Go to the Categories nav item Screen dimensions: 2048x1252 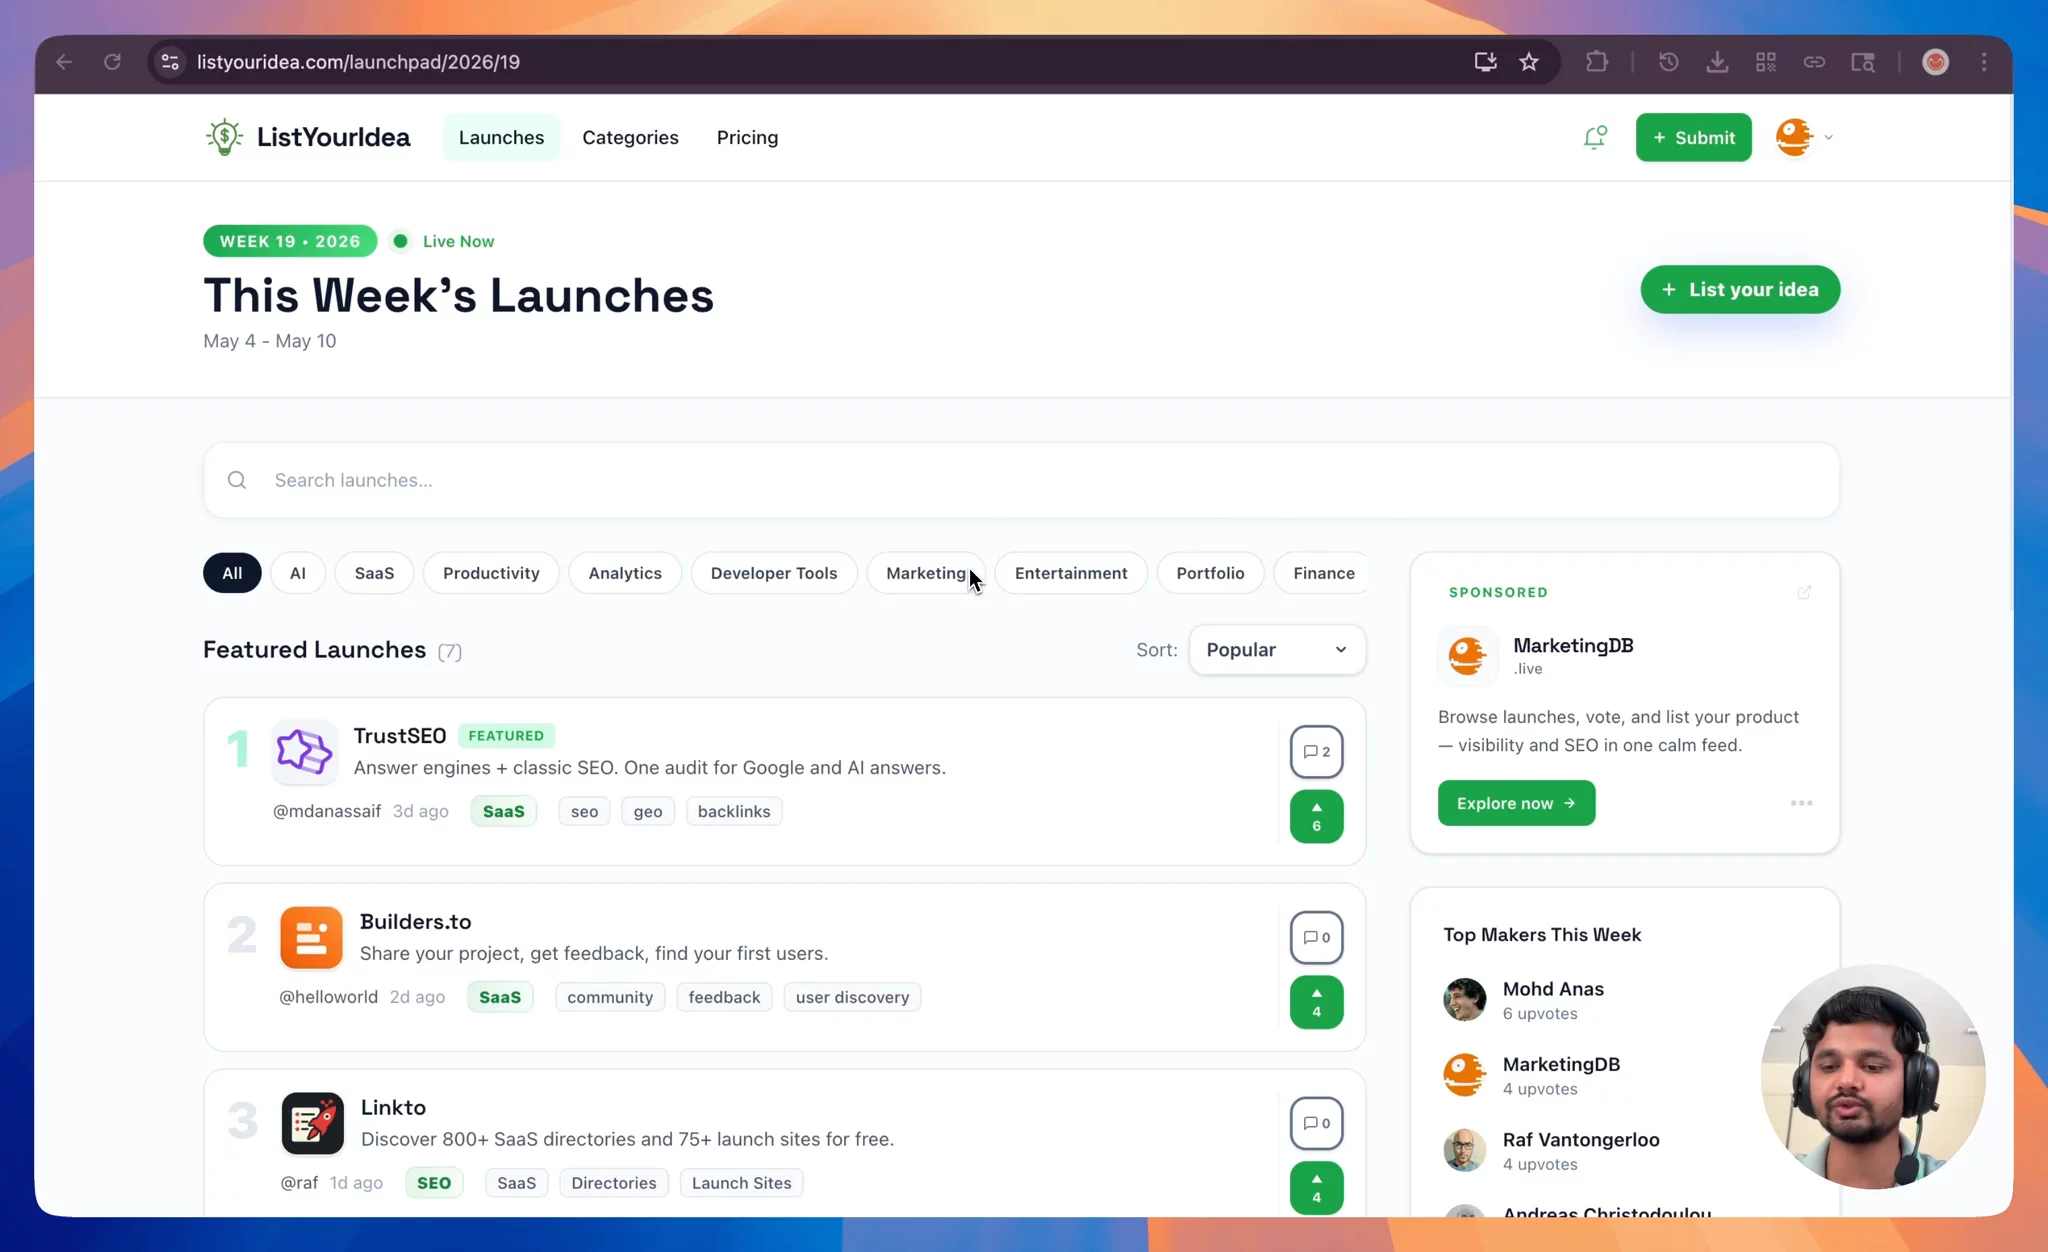[x=630, y=137]
